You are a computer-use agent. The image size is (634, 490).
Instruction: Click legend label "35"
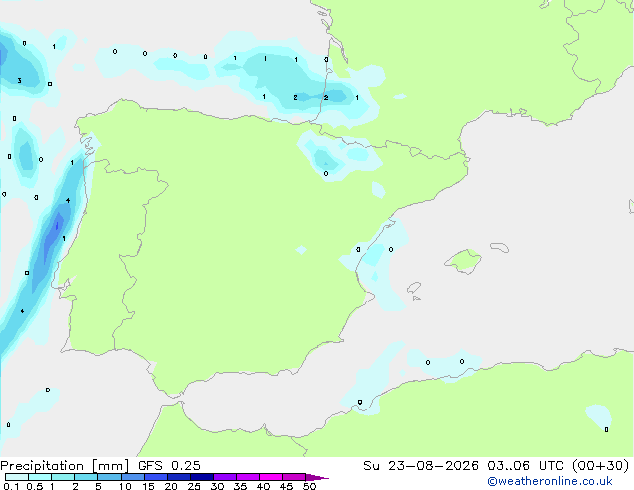pos(240,486)
